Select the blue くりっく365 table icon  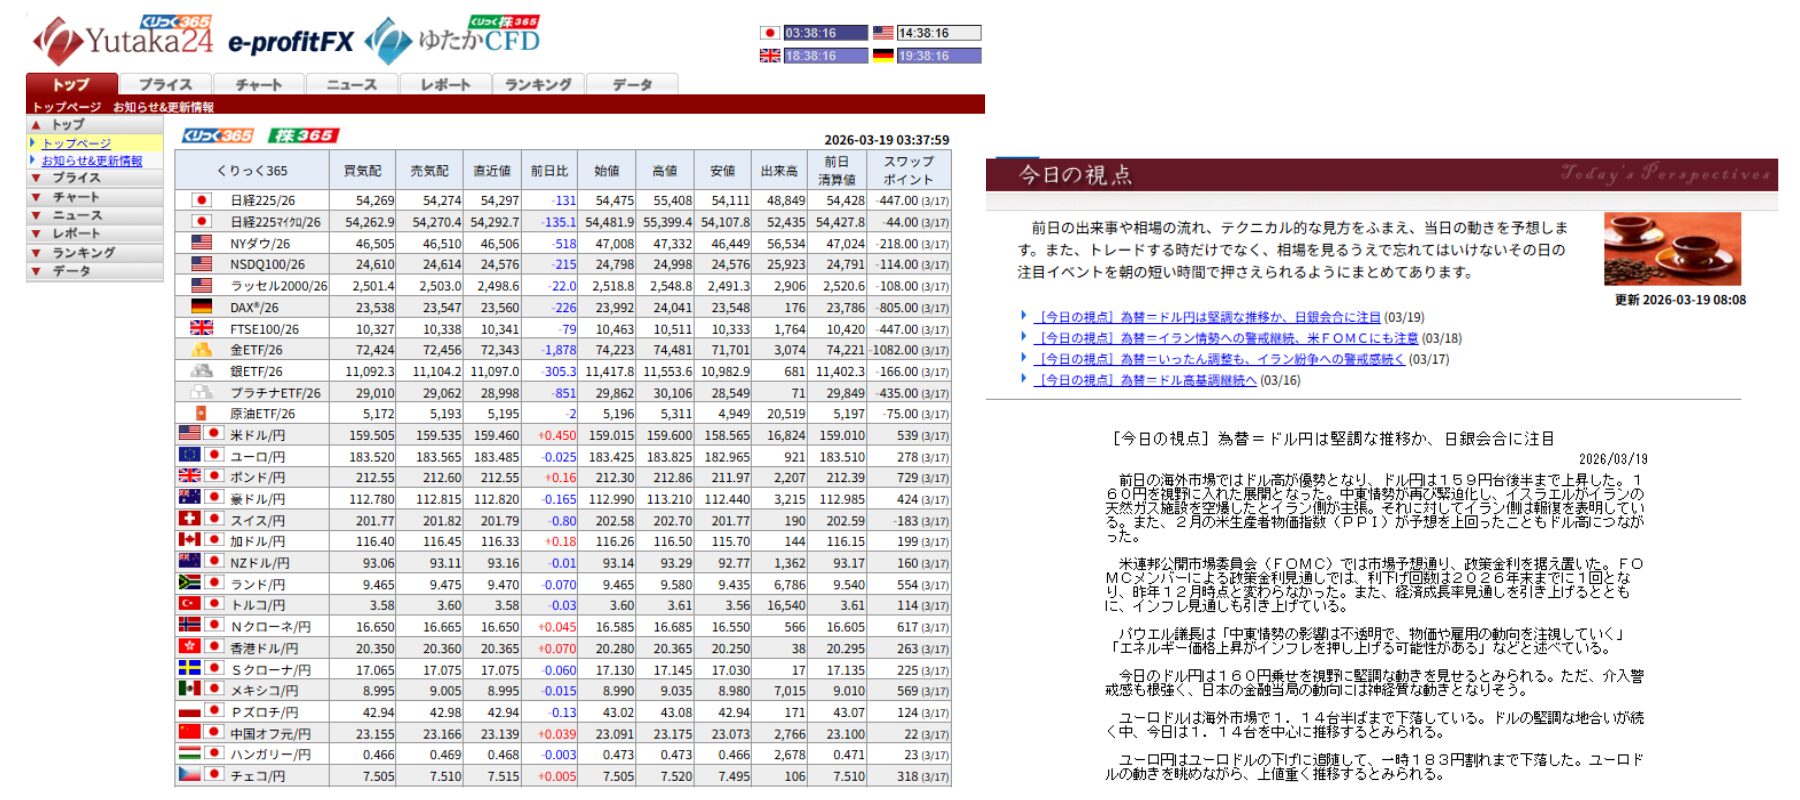[x=217, y=136]
